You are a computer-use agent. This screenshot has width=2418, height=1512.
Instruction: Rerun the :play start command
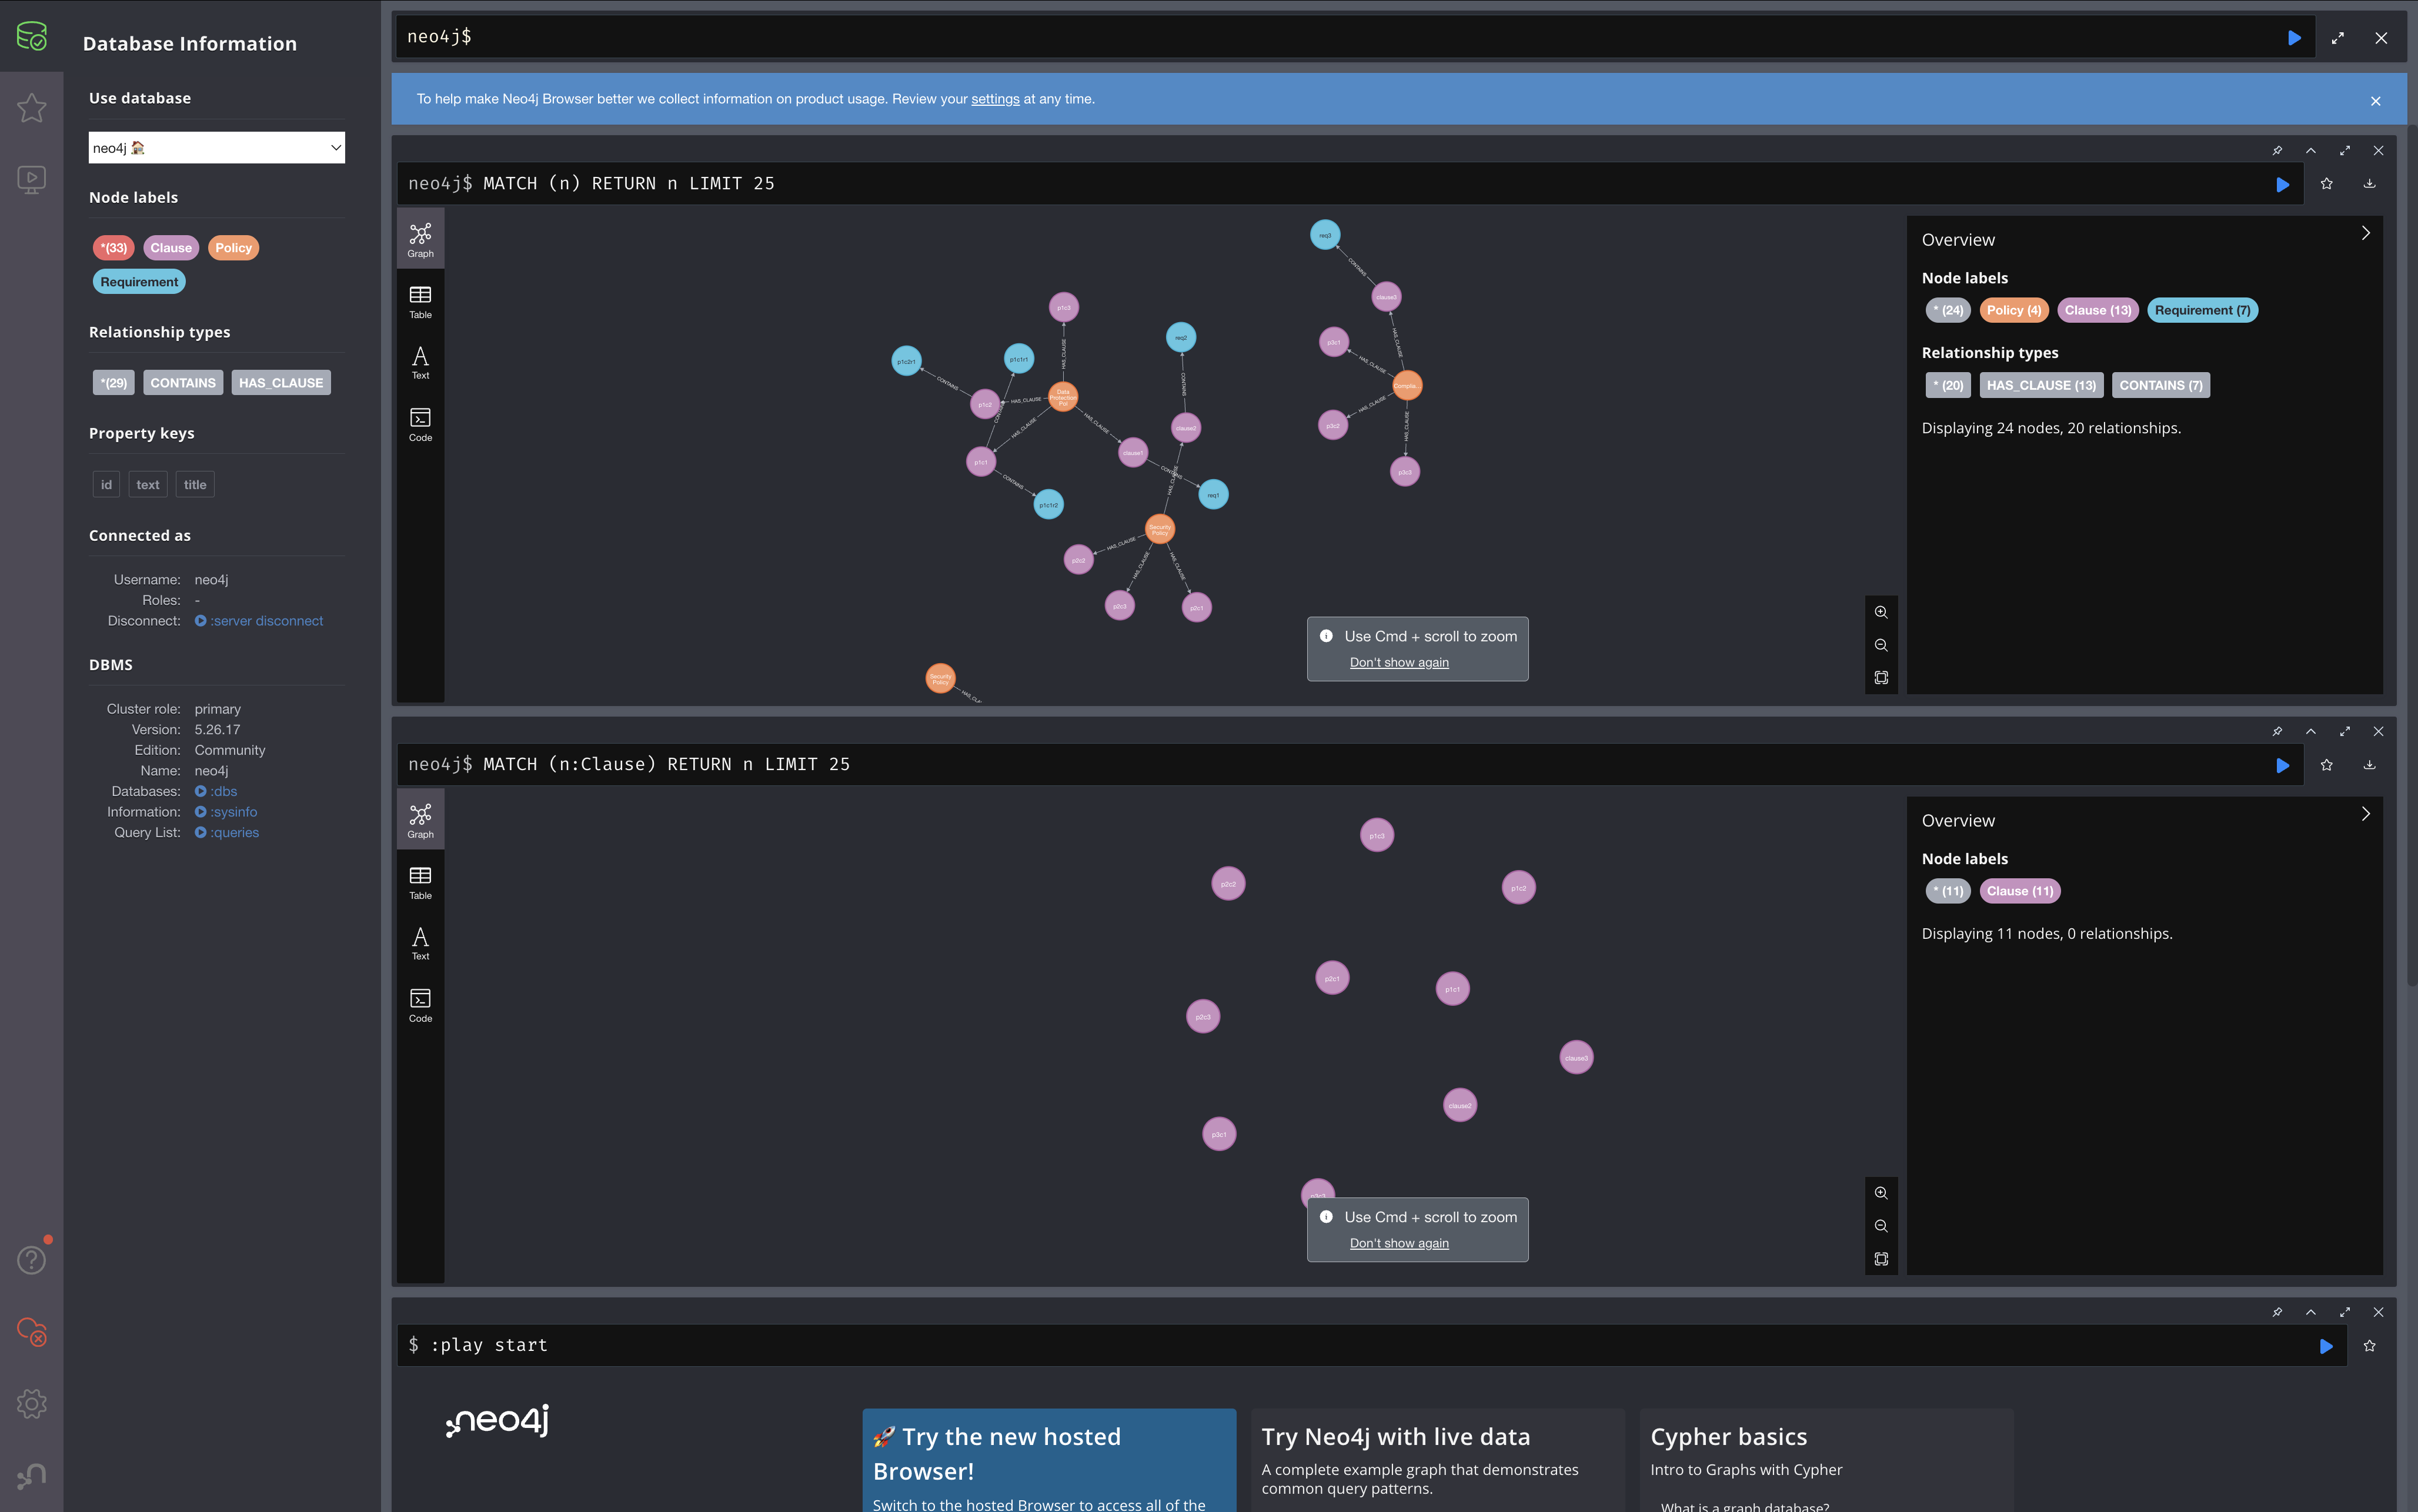click(x=2326, y=1346)
